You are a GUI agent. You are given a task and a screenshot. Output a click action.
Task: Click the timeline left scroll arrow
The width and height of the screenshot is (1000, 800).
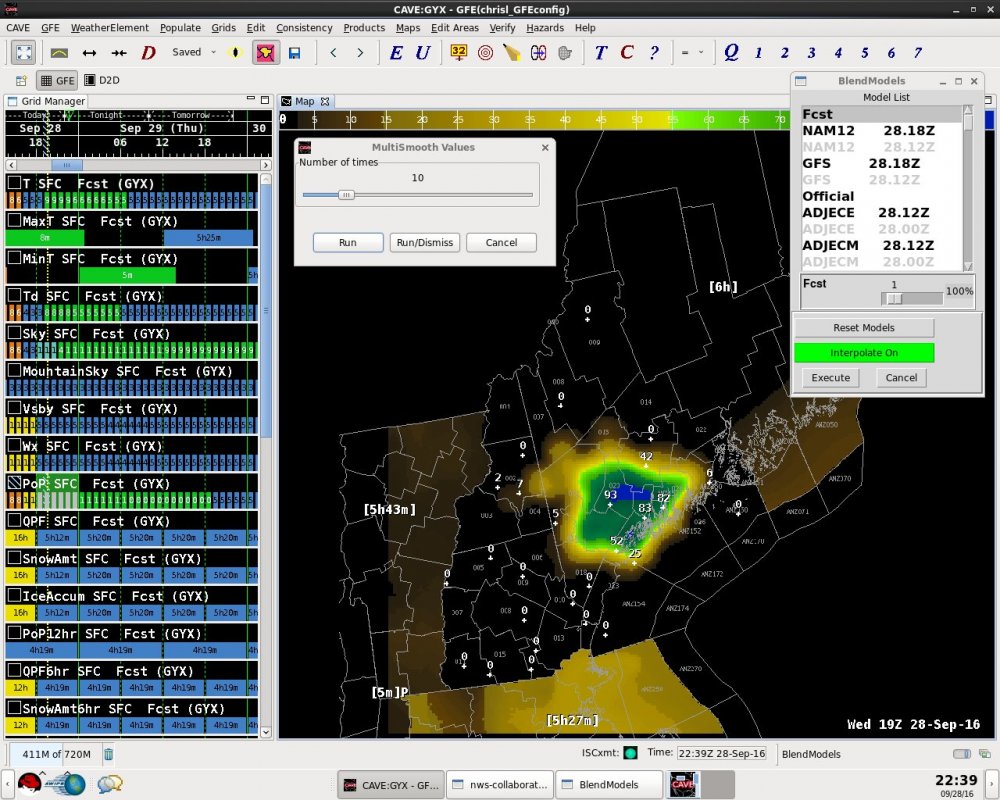[x=11, y=165]
